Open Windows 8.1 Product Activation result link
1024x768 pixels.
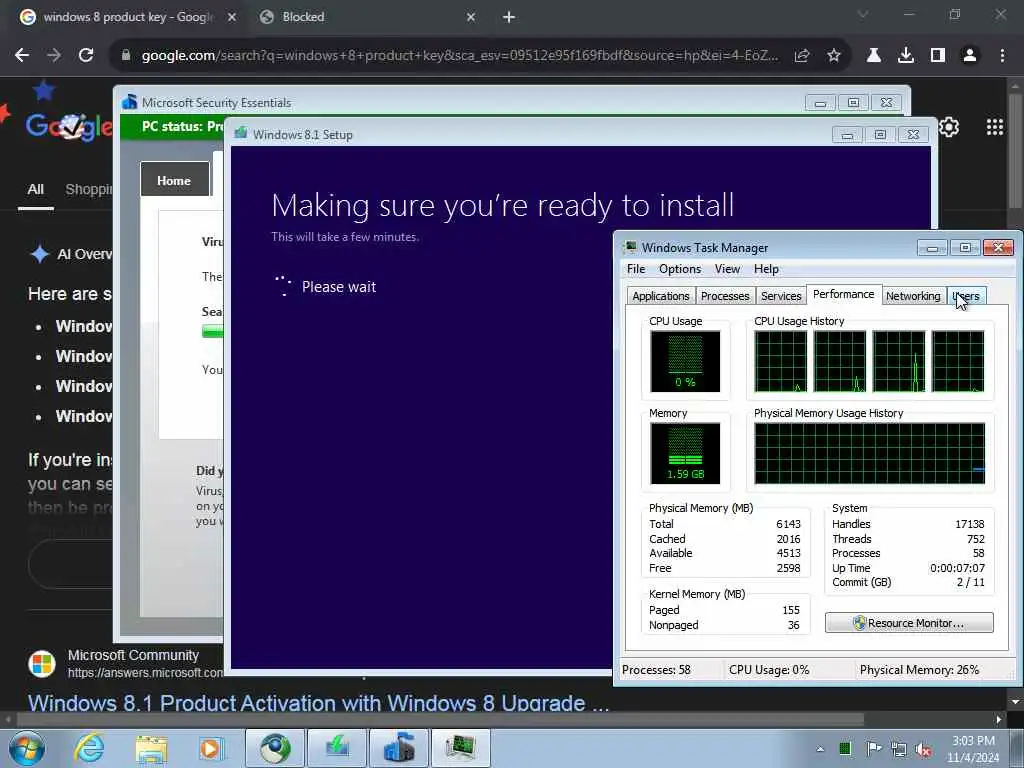(x=318, y=703)
